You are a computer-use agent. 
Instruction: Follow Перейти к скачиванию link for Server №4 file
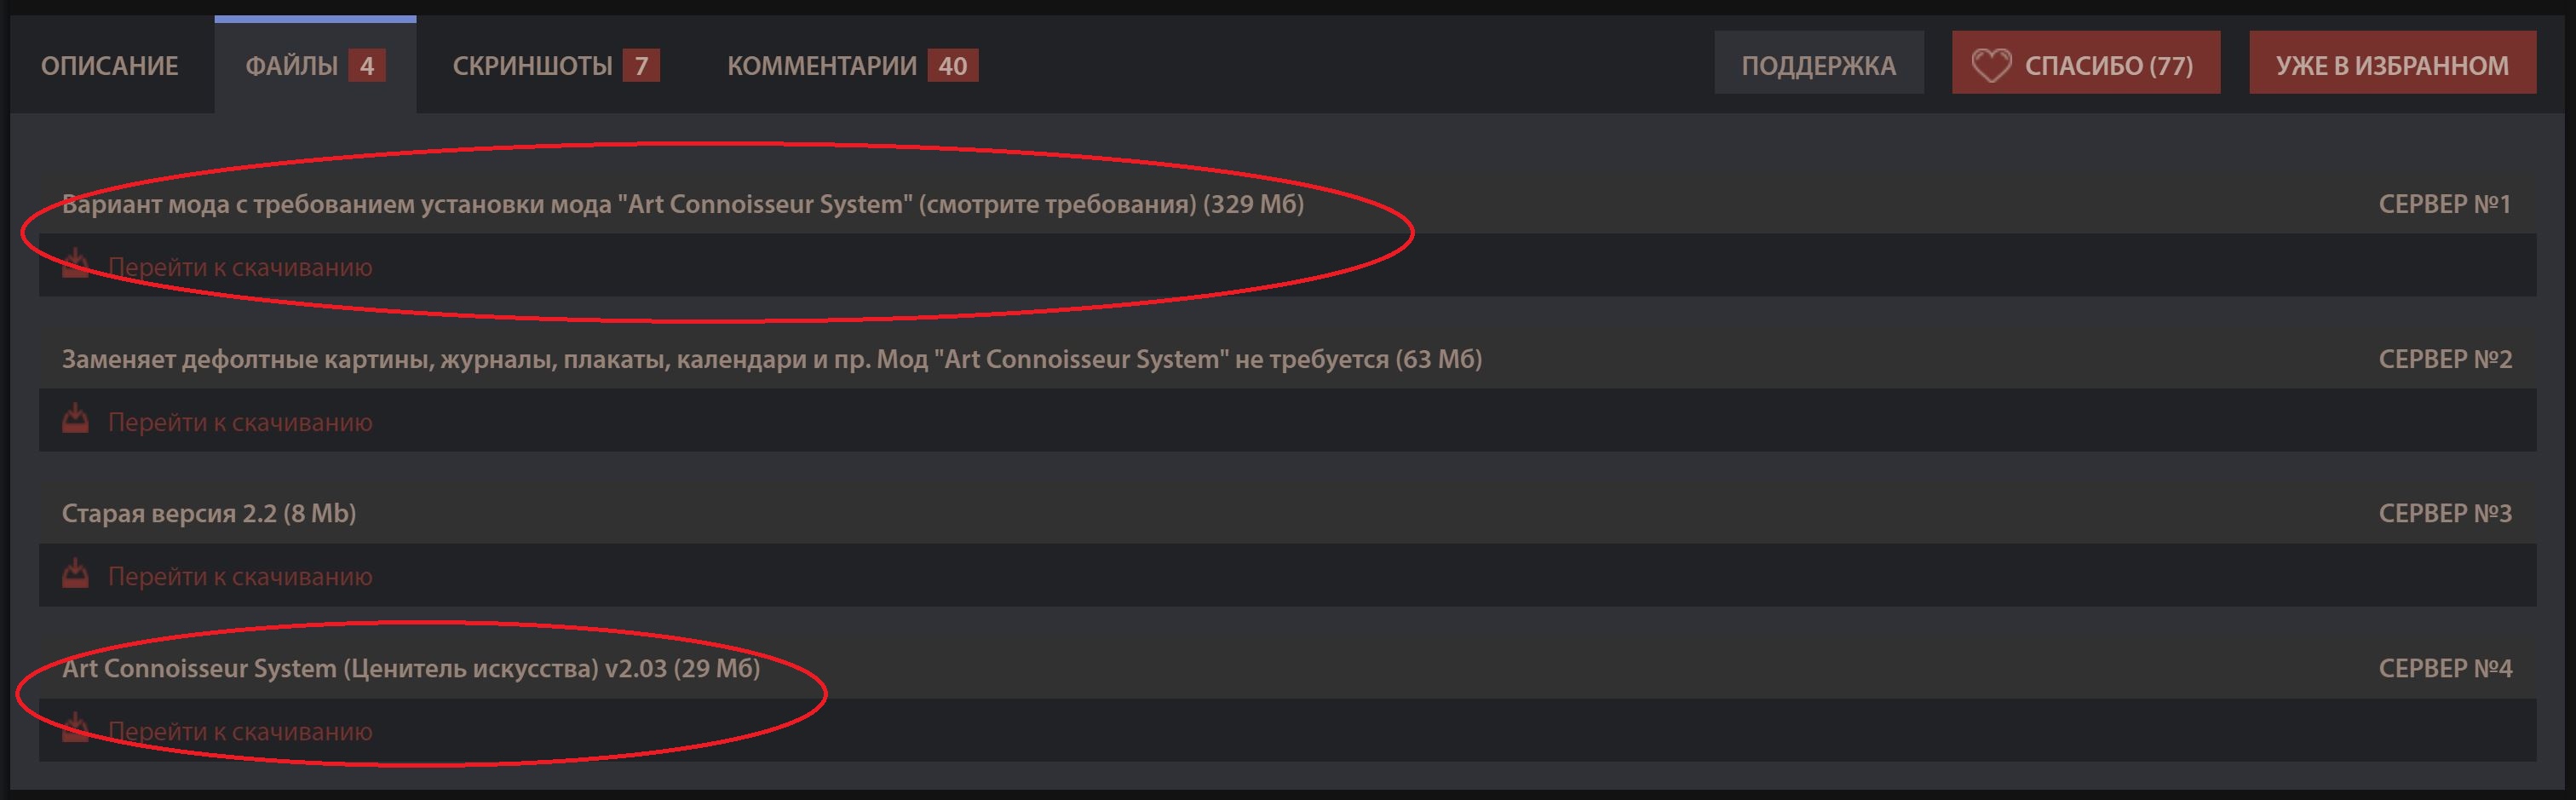[x=240, y=732]
